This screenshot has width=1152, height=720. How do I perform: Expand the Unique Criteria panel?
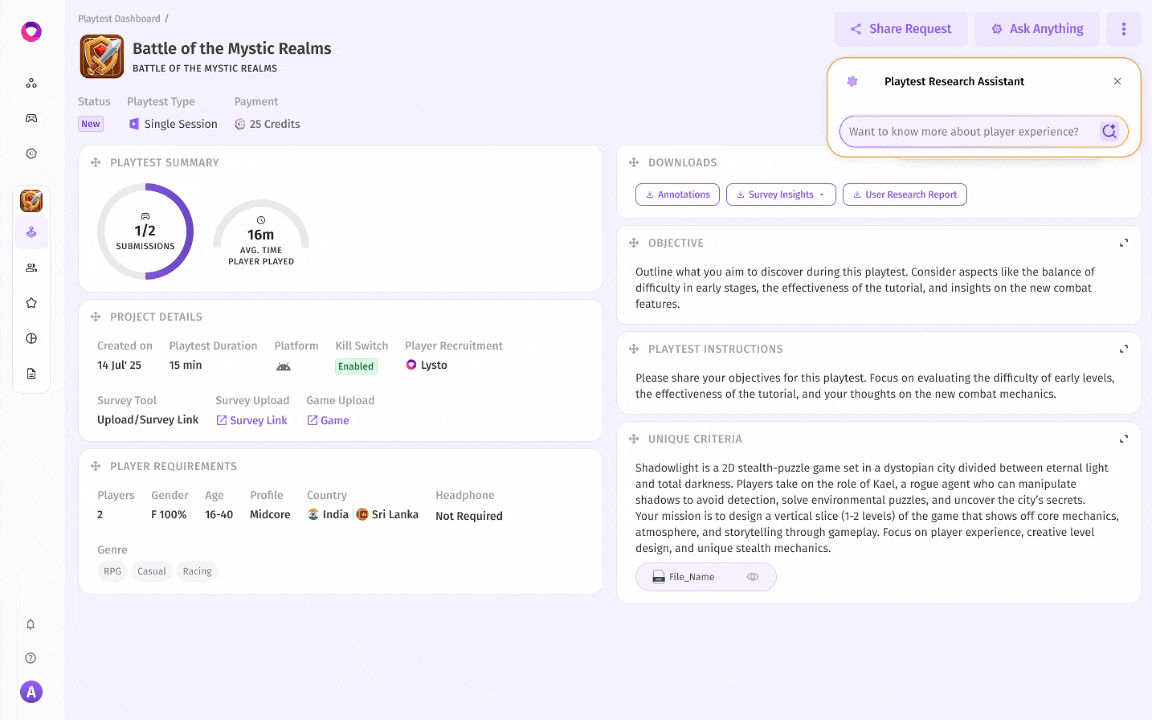pyautogui.click(x=1123, y=438)
